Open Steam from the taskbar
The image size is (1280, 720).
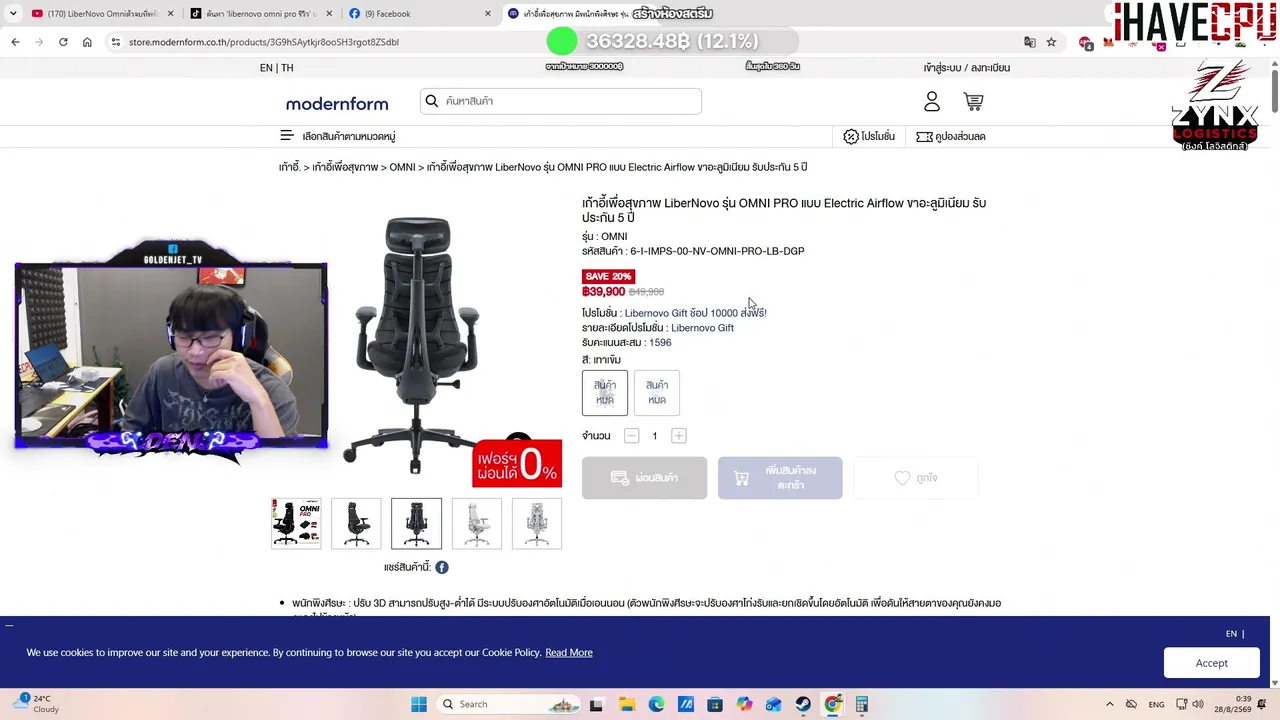pos(803,704)
